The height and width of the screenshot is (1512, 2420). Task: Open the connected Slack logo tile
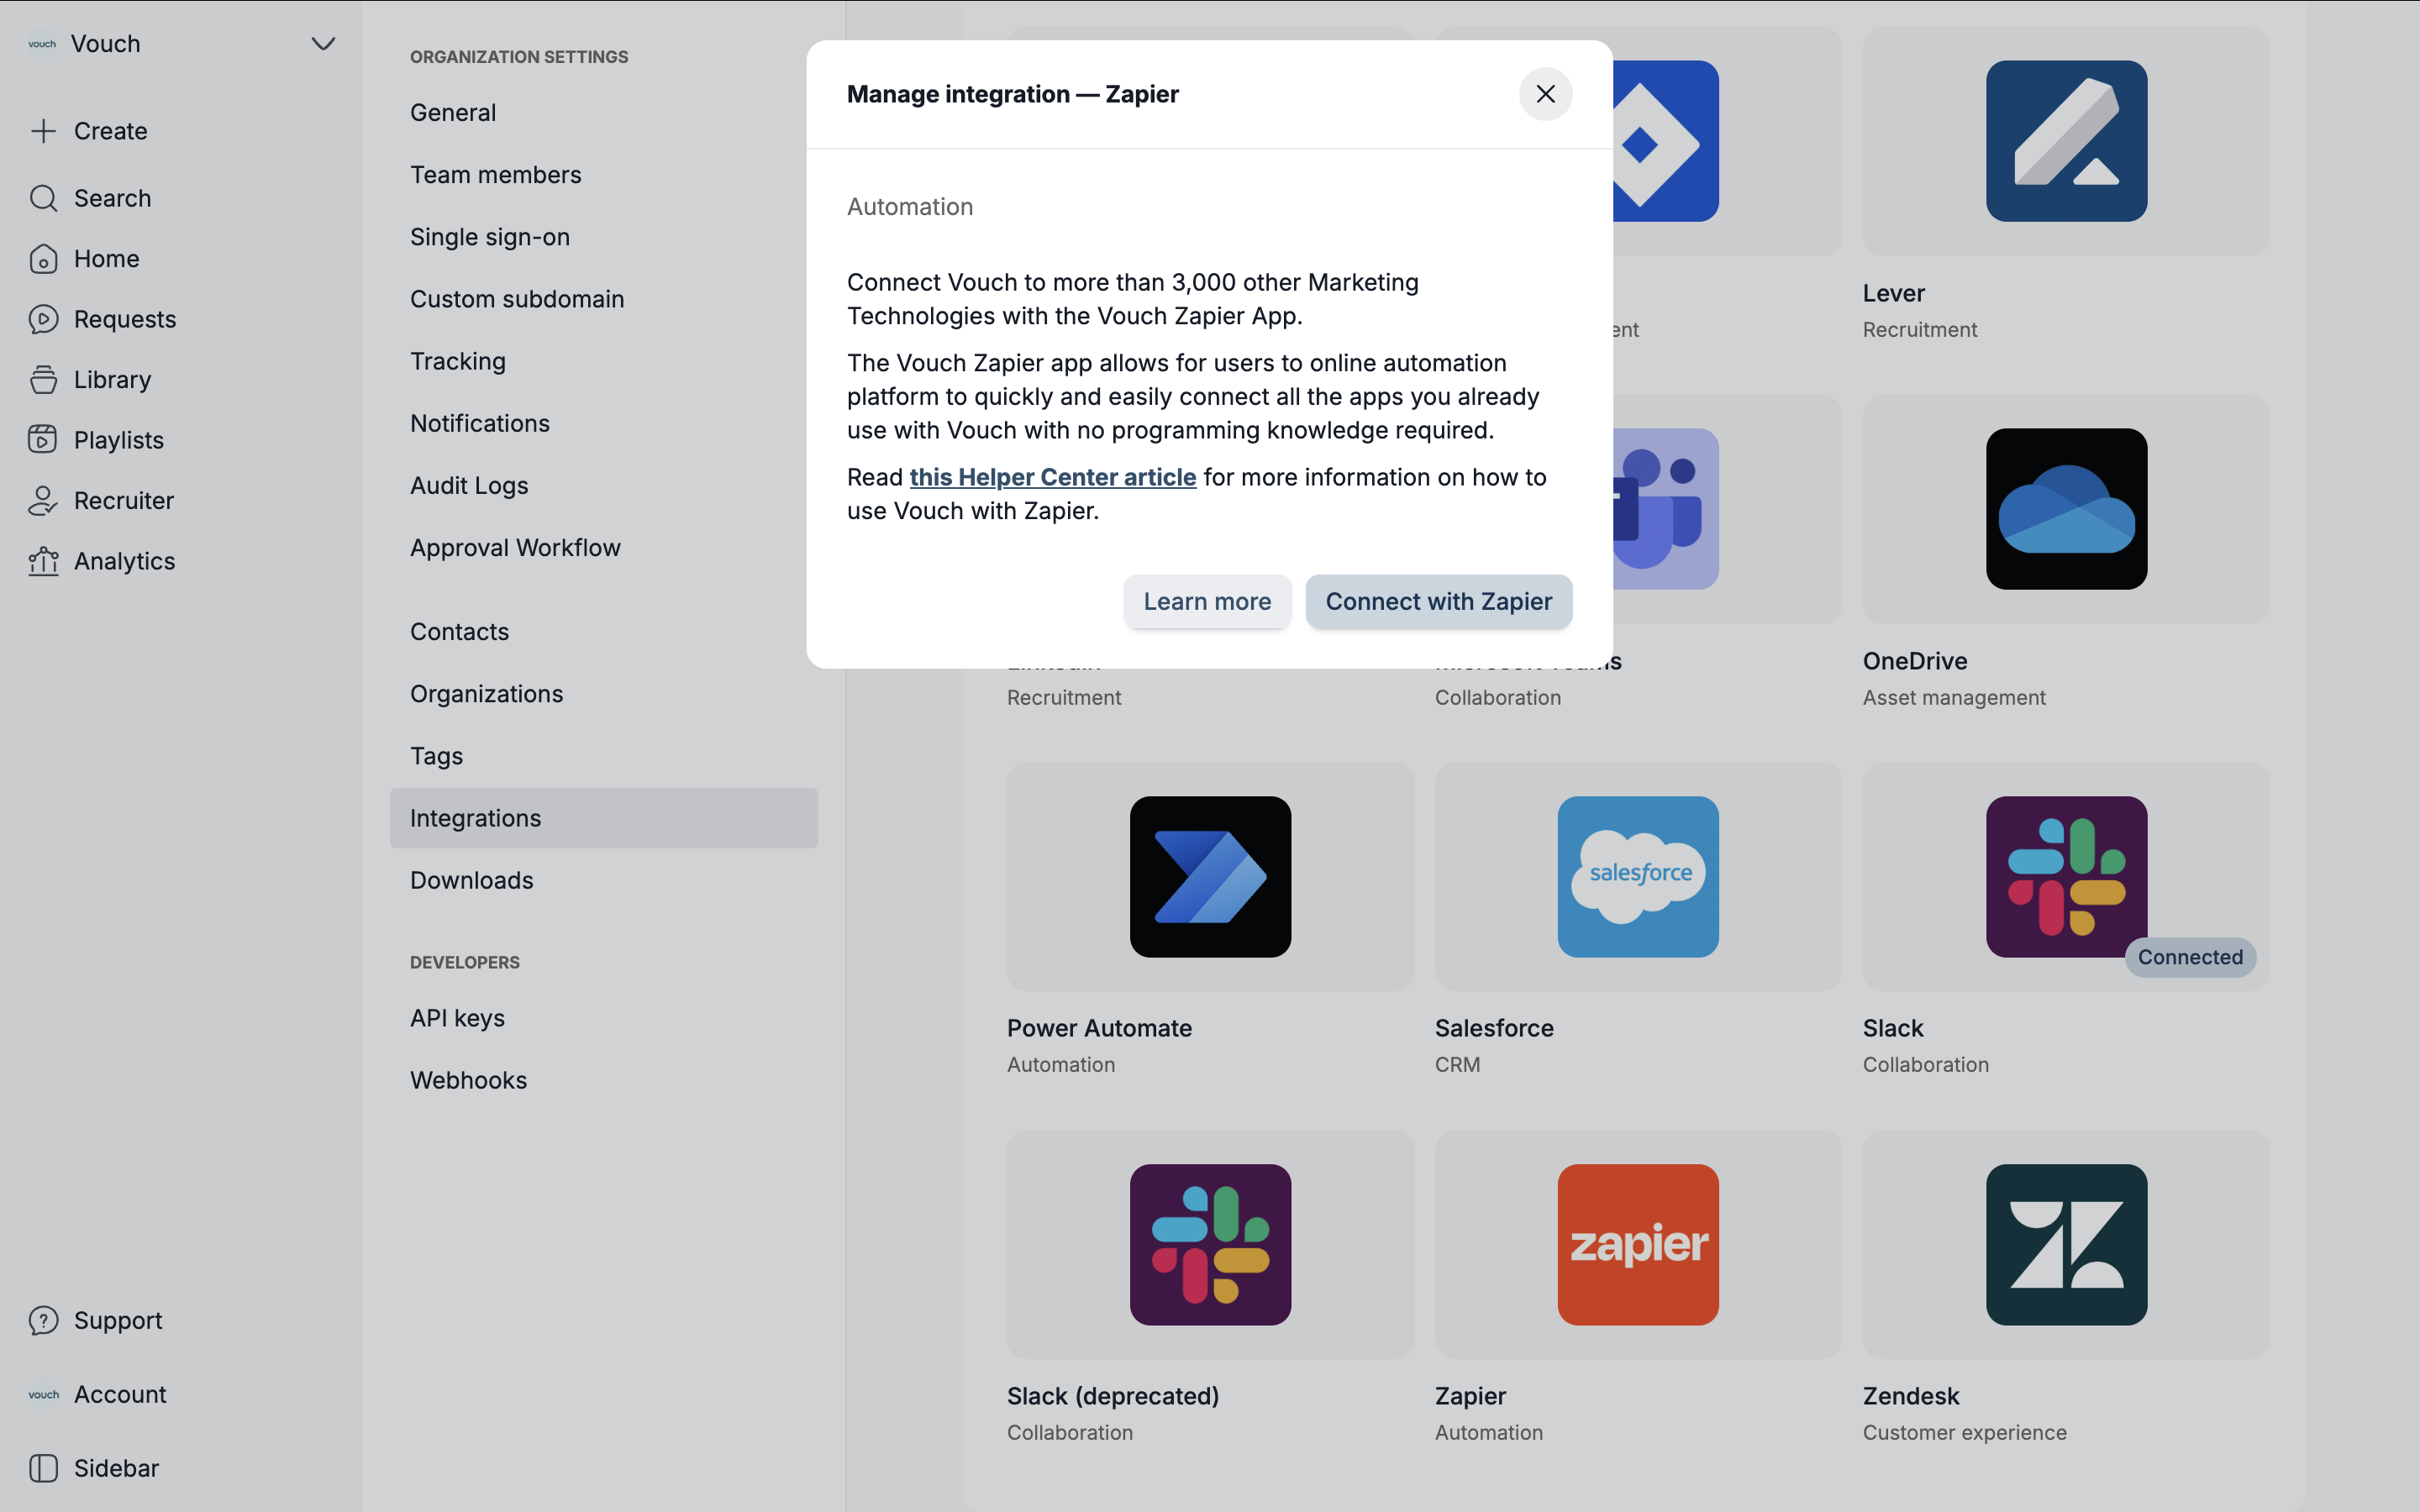[2066, 876]
